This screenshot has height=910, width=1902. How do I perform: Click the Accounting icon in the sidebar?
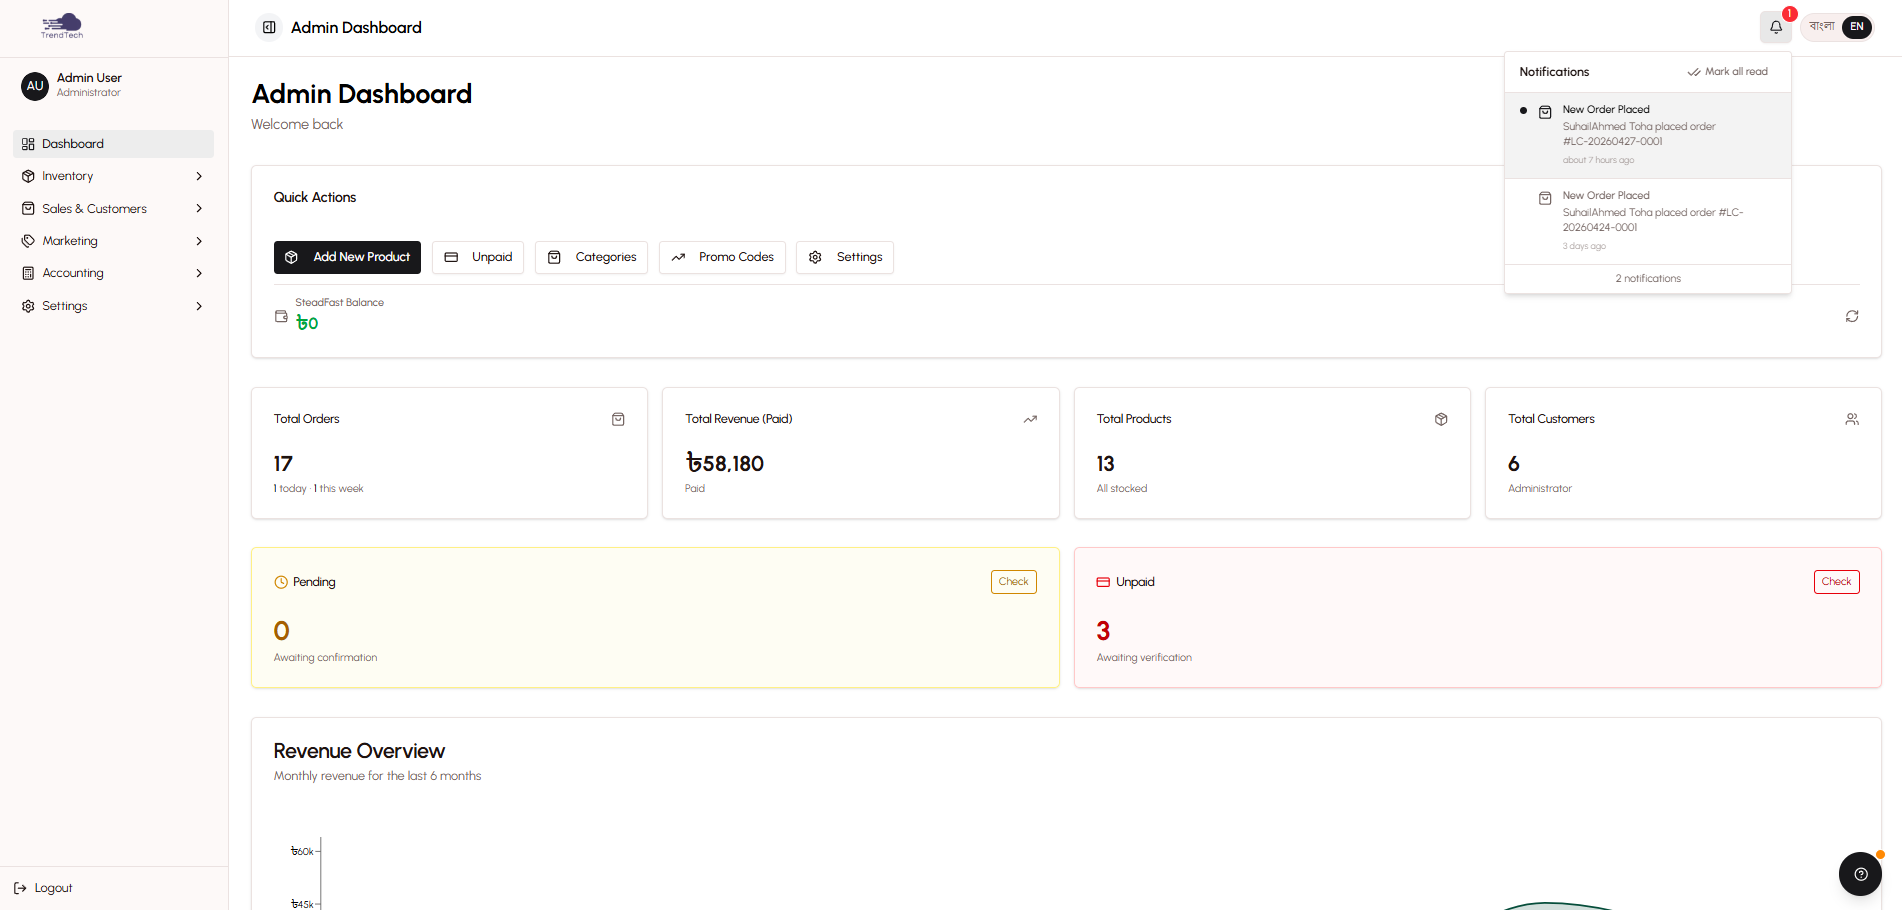click(28, 272)
